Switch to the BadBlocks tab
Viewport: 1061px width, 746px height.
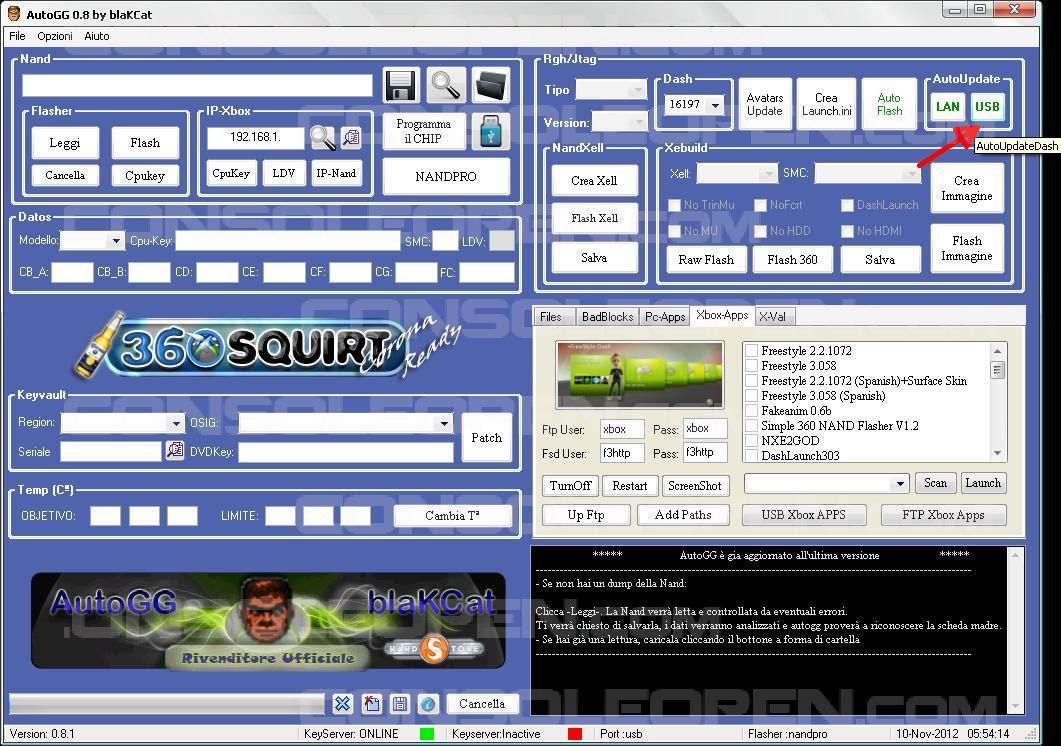tap(607, 317)
